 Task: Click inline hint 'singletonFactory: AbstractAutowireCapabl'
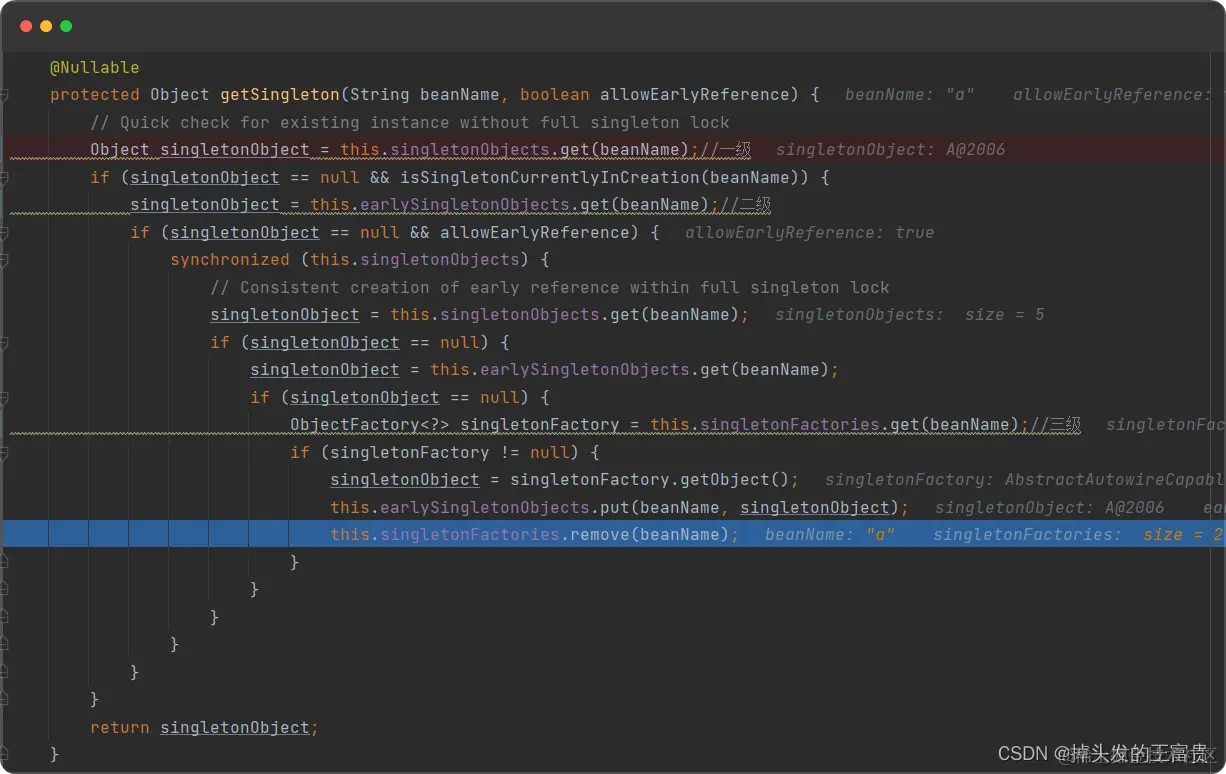(x=1025, y=480)
